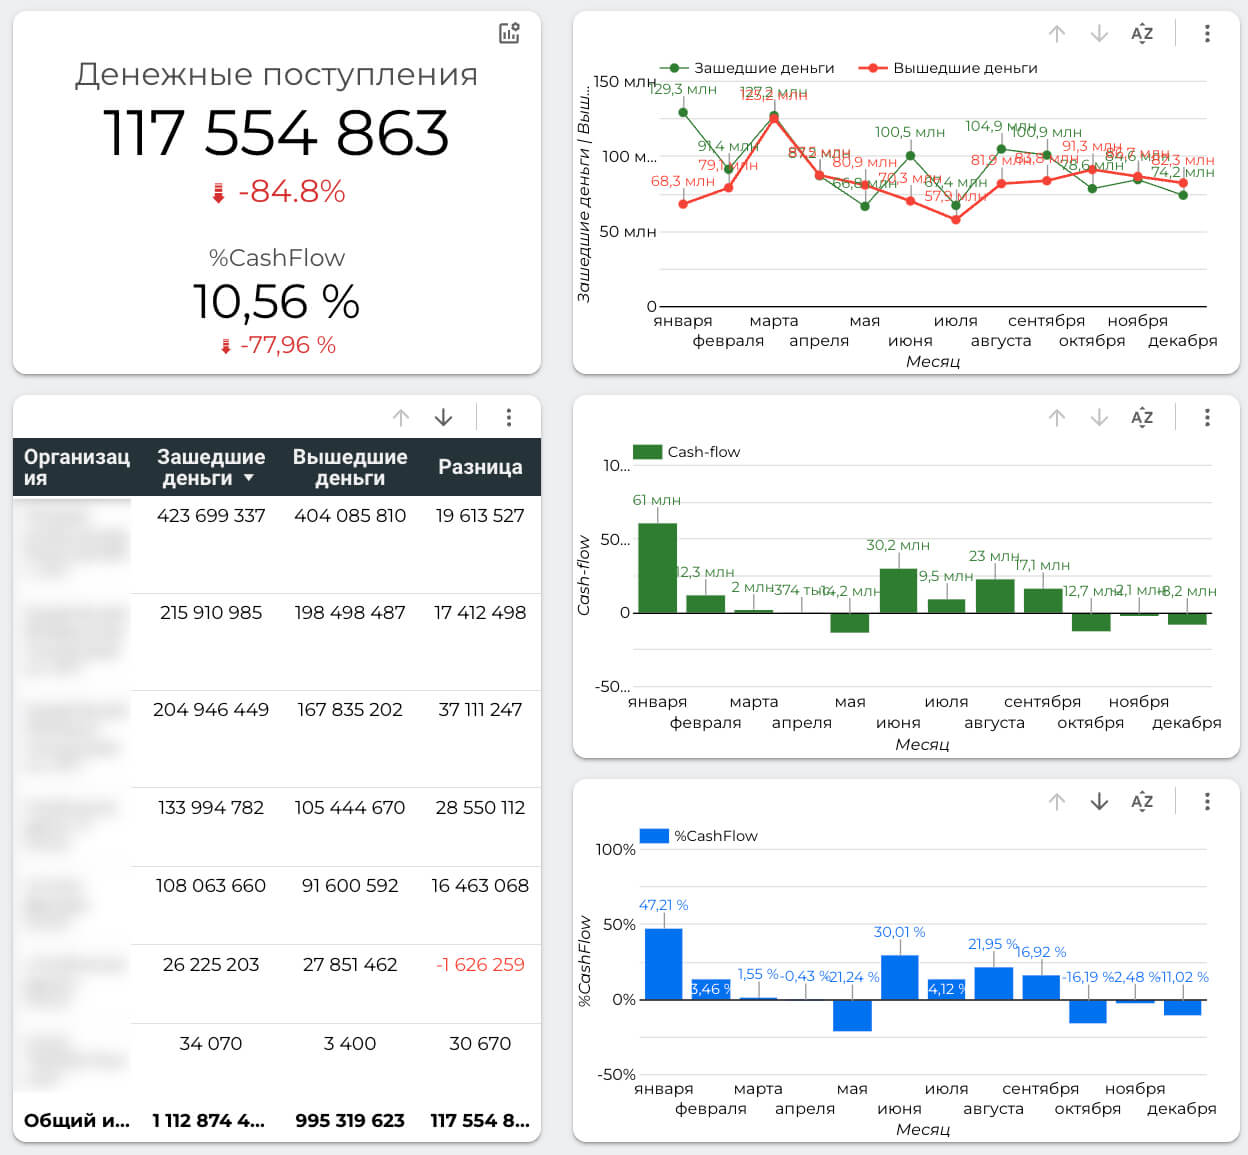This screenshot has height=1155, width=1248.
Task: Open AZ sort on Cash-flow bar chart
Action: point(1142,417)
